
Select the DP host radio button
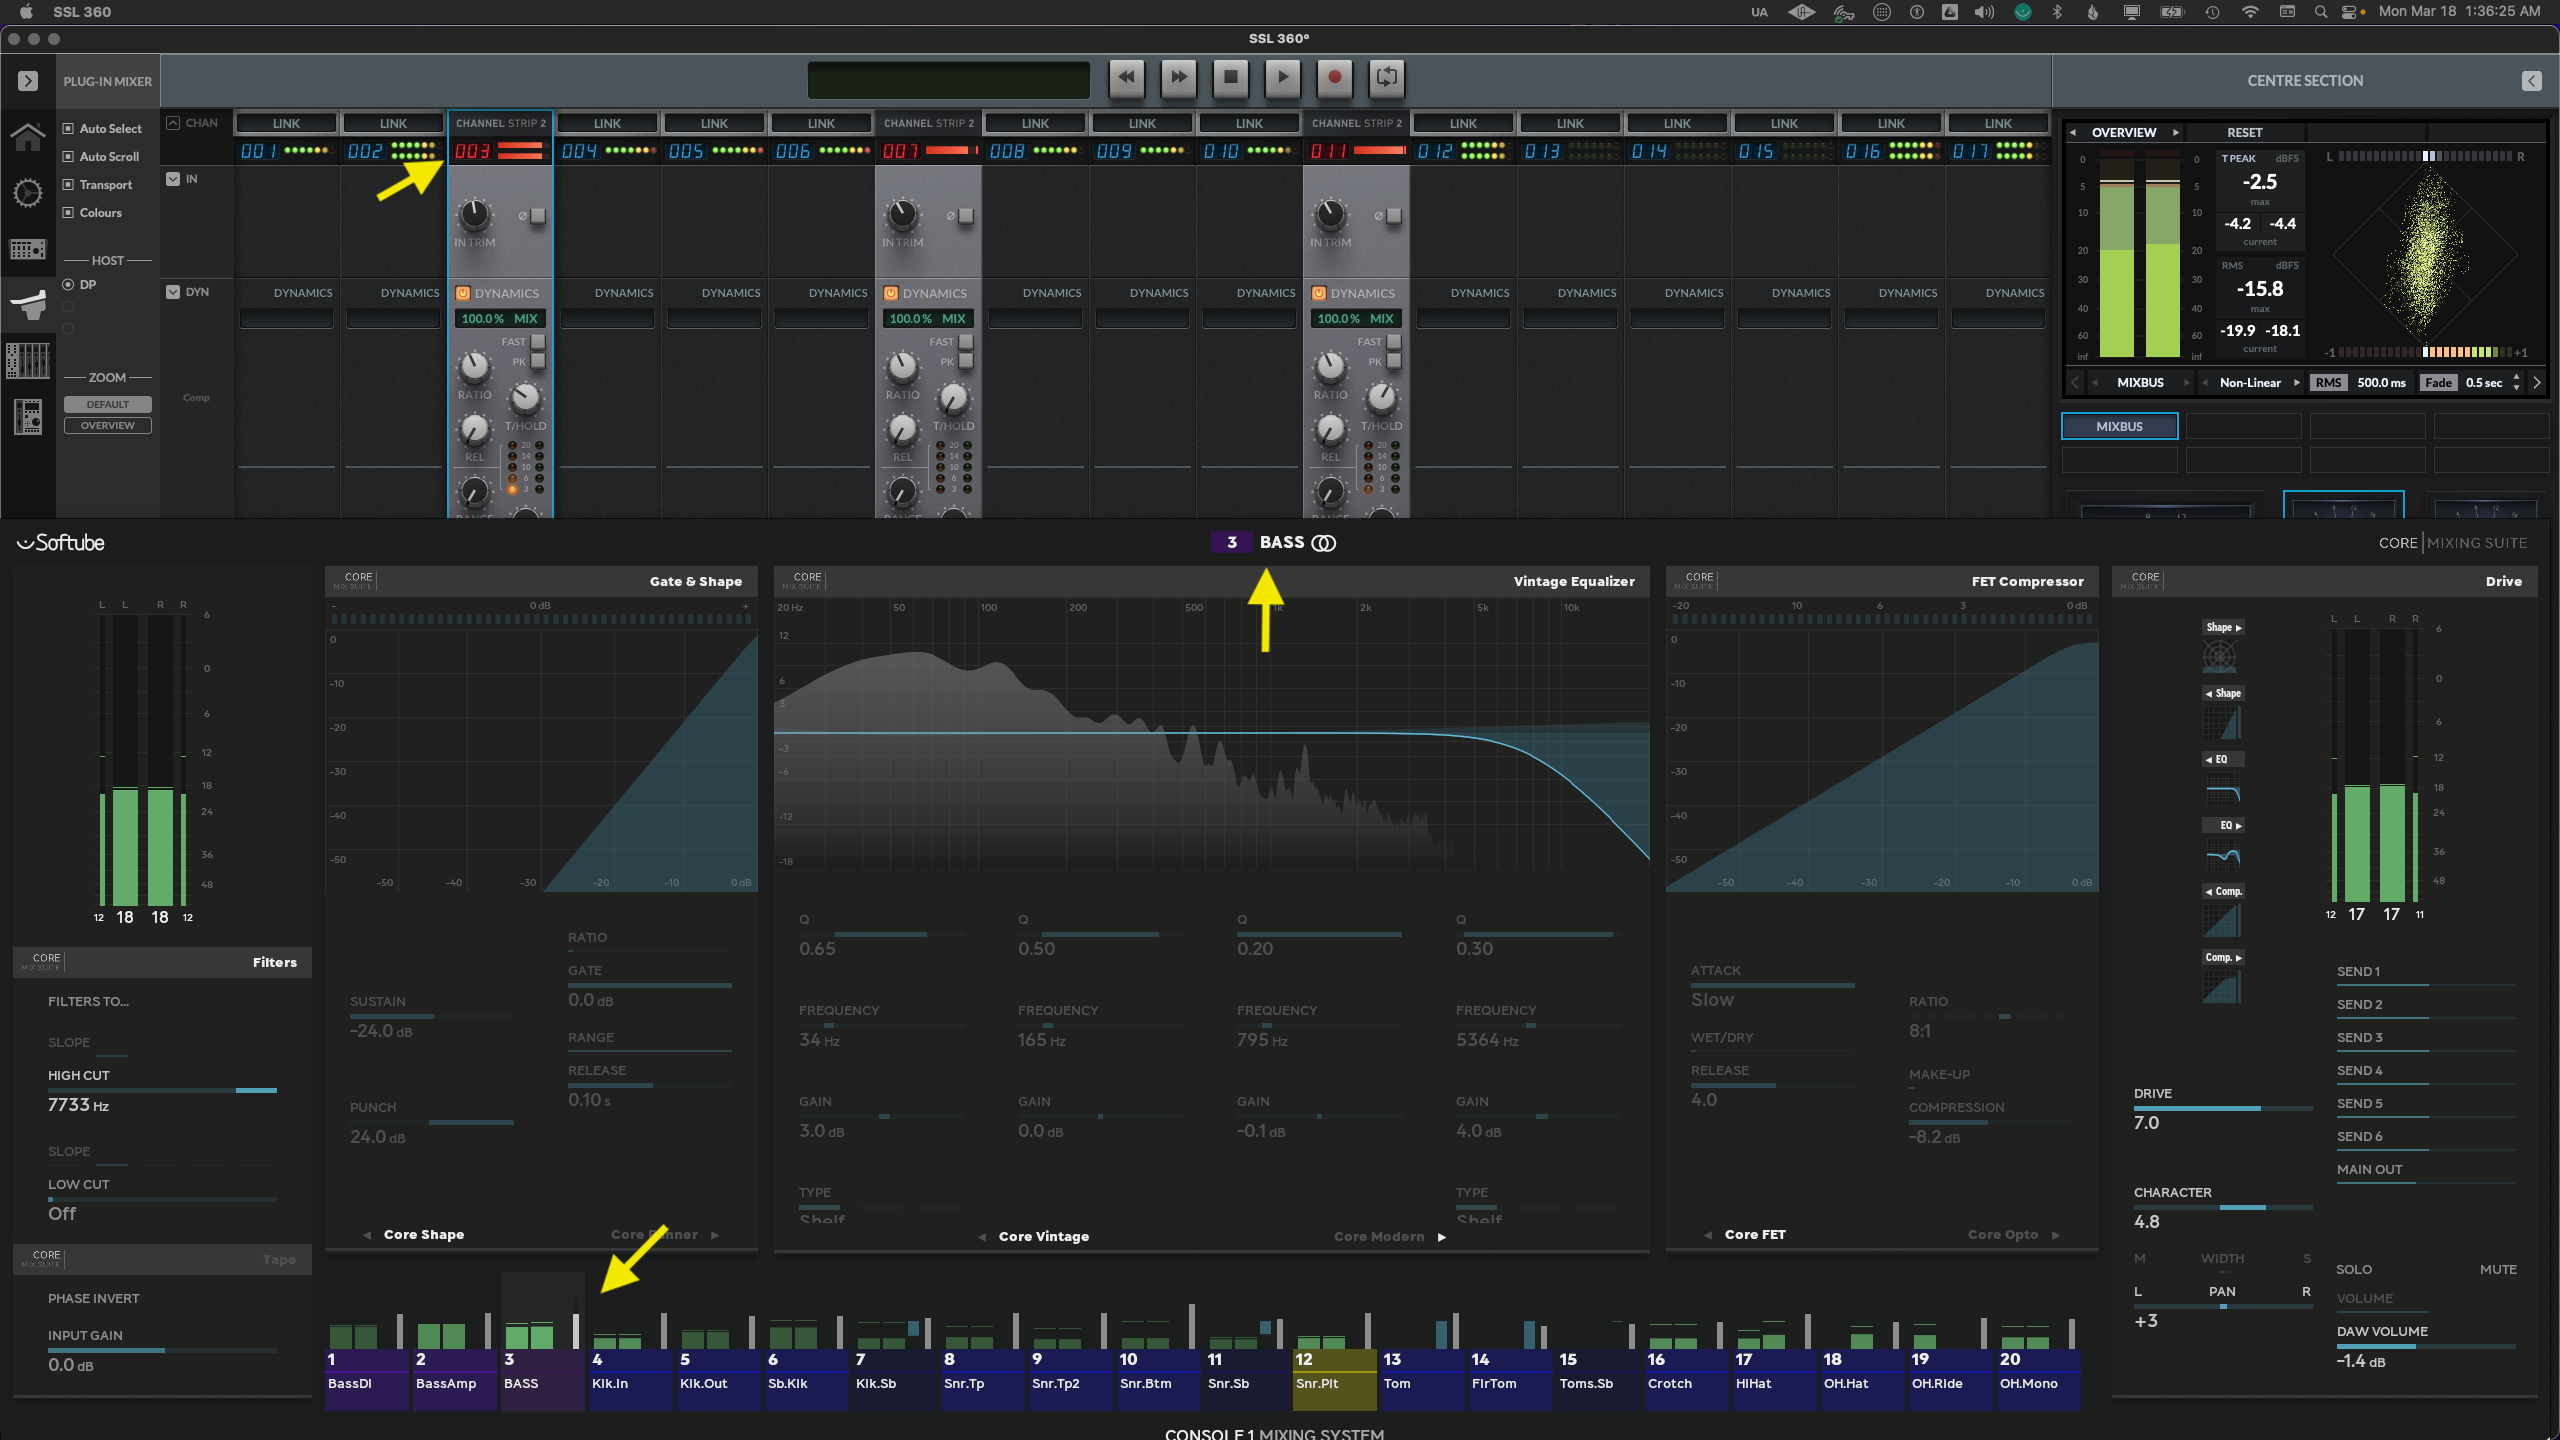pos(68,285)
